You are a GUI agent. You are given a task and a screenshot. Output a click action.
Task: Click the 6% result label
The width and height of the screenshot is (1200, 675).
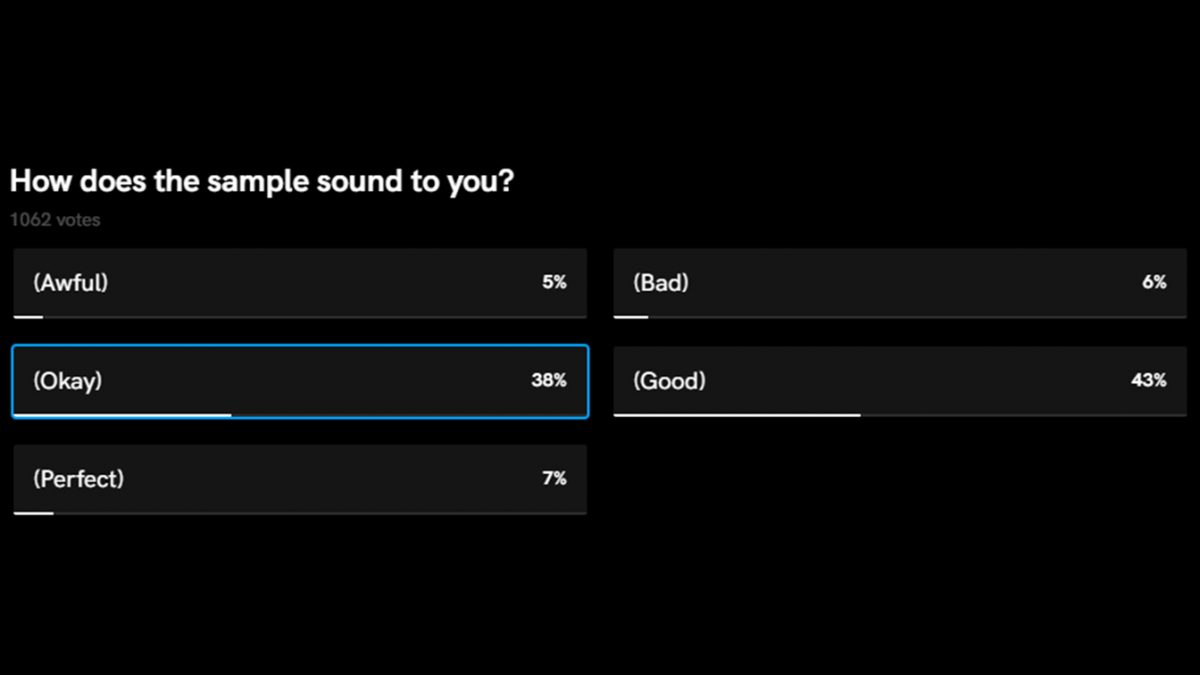point(1156,283)
